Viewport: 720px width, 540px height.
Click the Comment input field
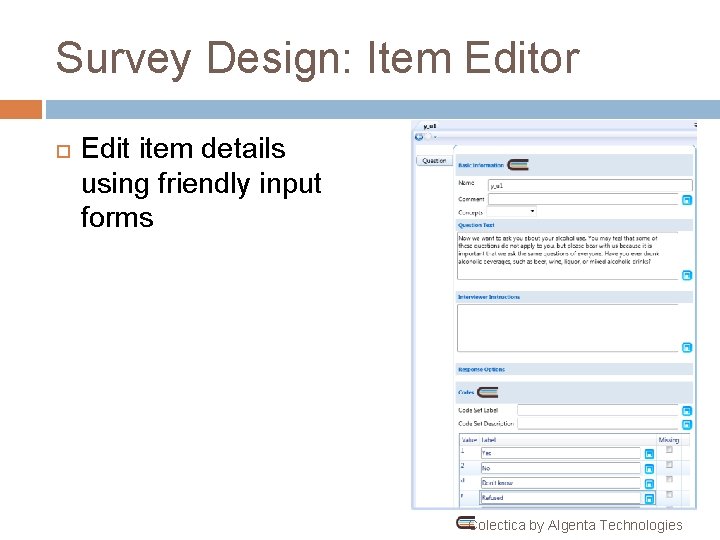(x=583, y=199)
